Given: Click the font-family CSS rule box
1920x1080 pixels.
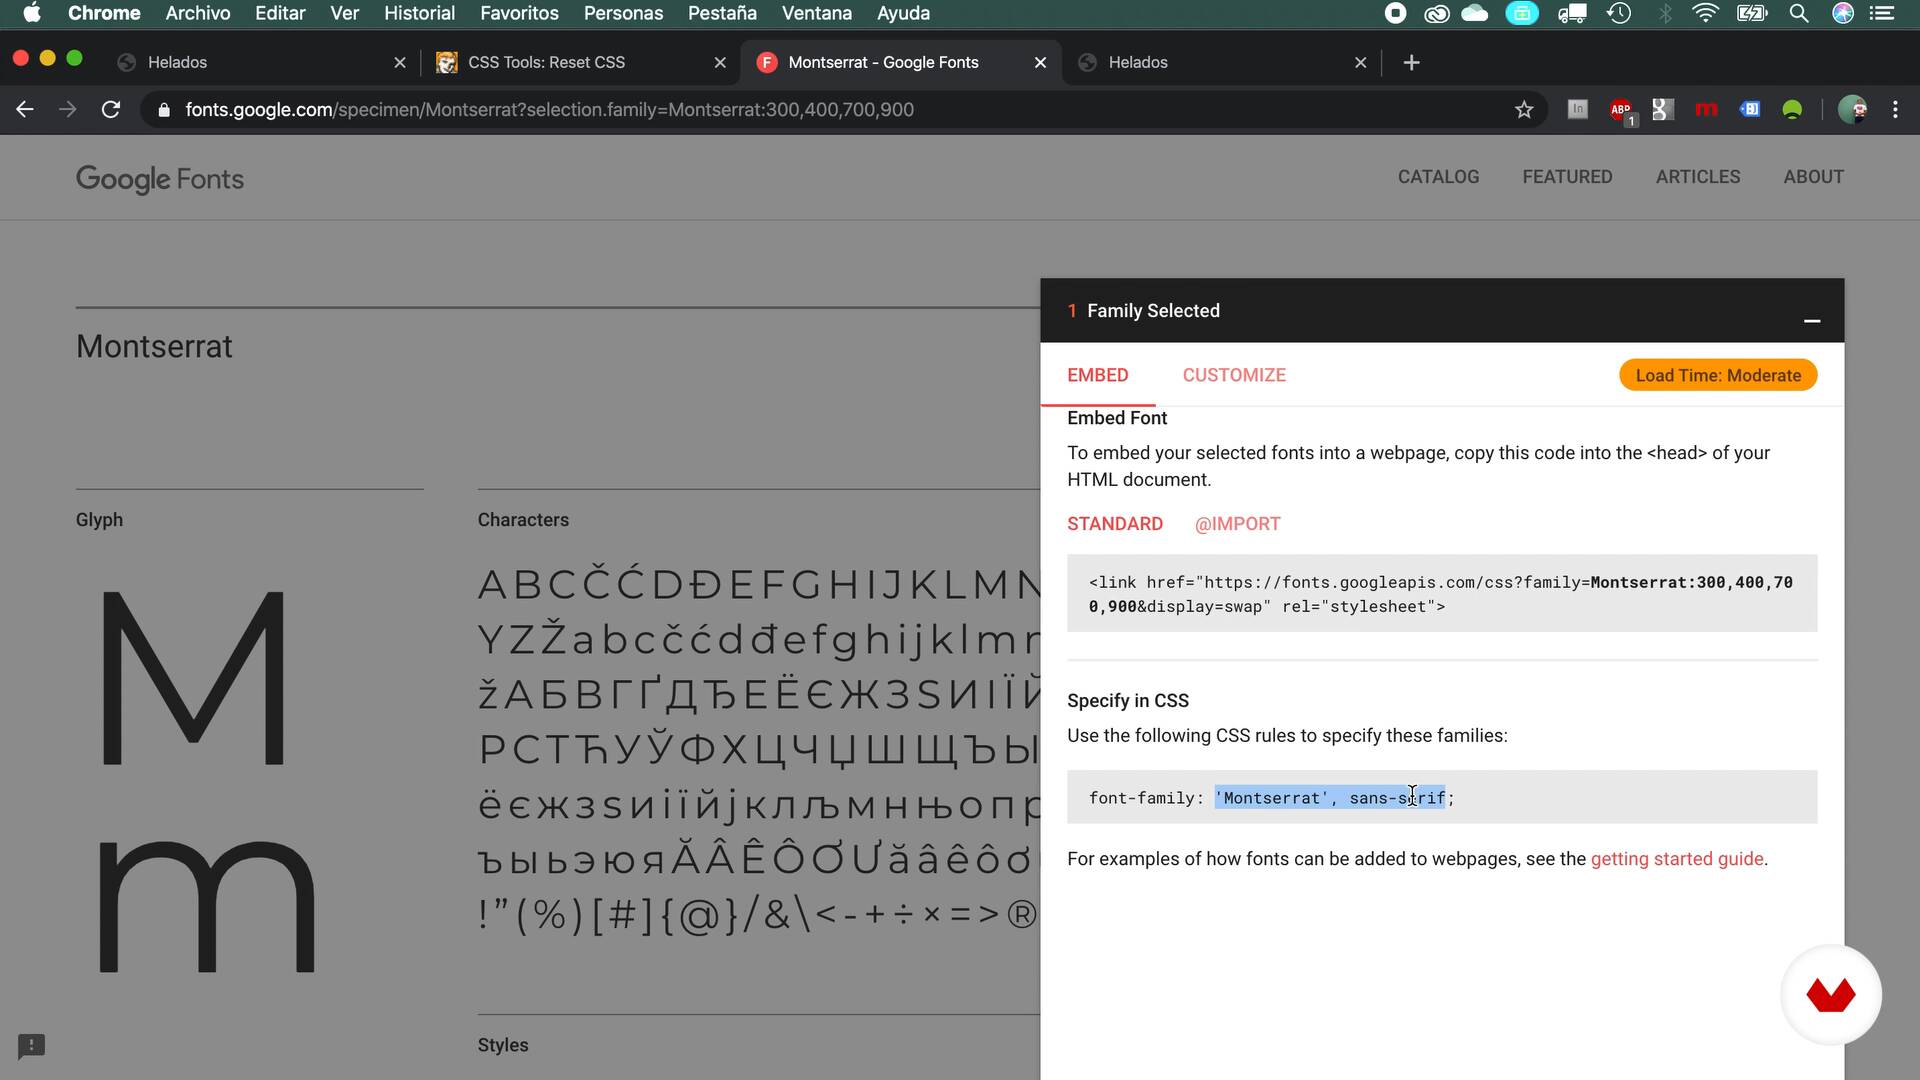Looking at the screenshot, I should pyautogui.click(x=1442, y=797).
